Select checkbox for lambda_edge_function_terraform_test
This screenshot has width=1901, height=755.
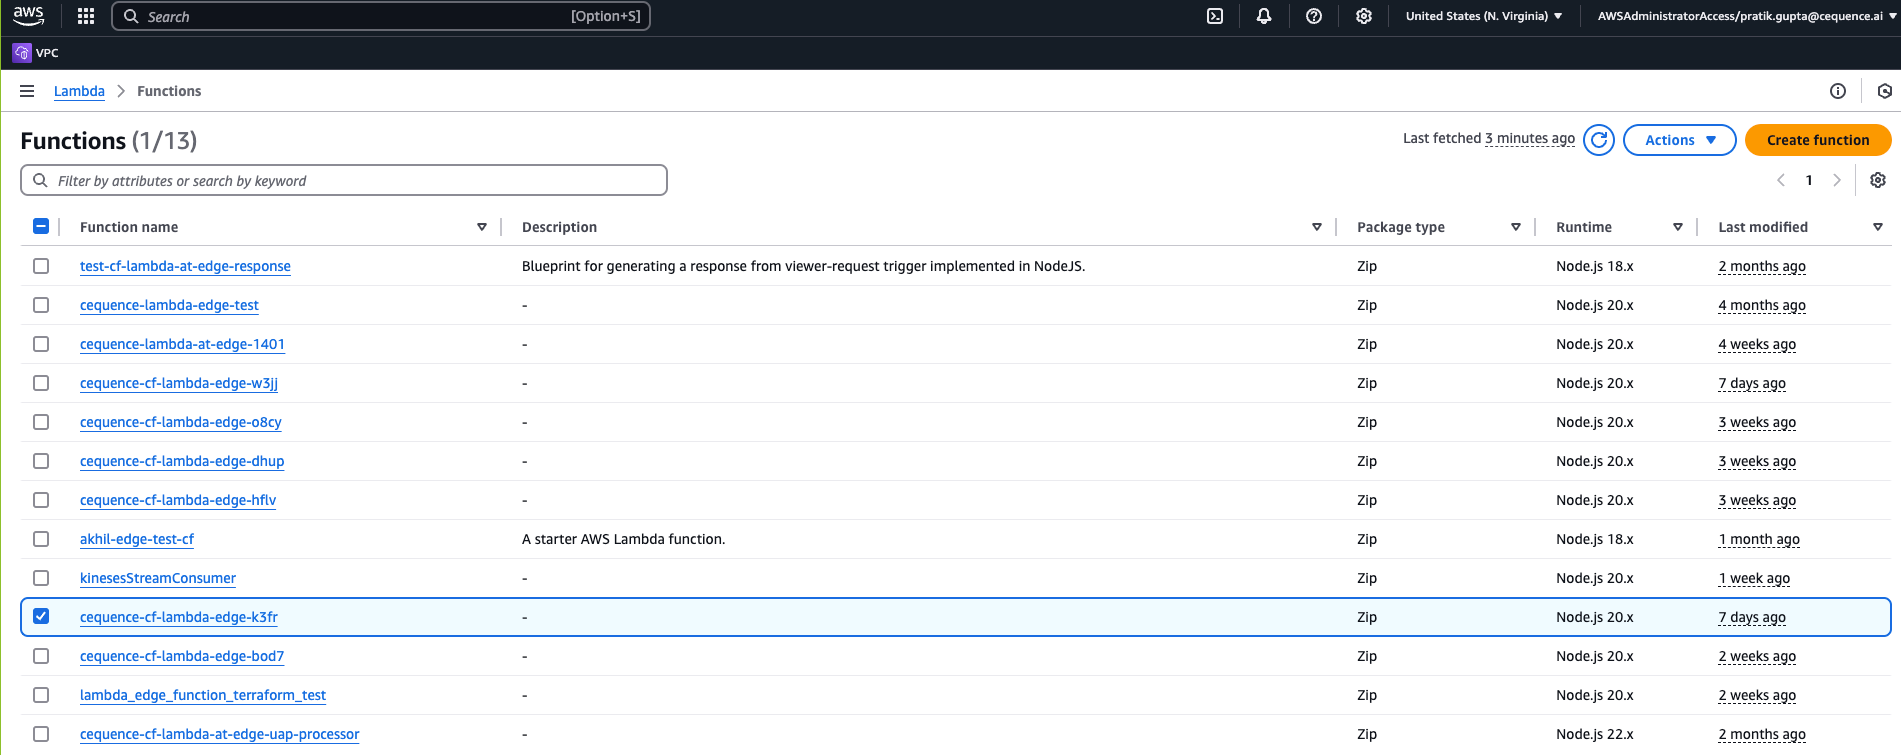pos(41,695)
